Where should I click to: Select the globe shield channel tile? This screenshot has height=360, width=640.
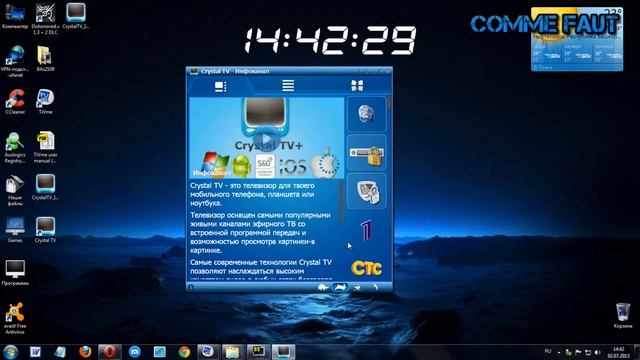click(367, 114)
